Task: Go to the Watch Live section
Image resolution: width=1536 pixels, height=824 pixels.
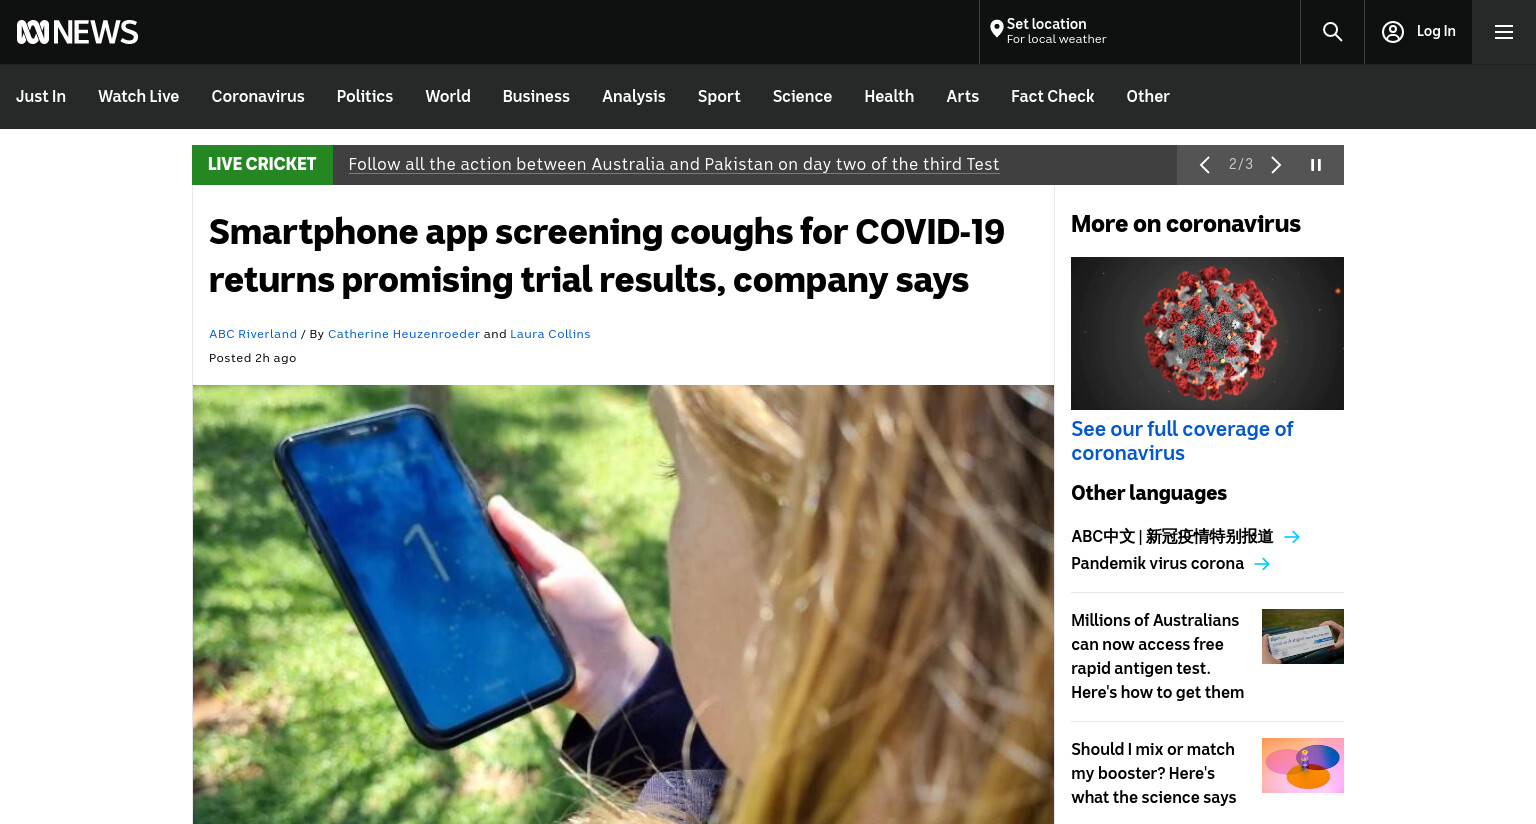Action: [138, 97]
